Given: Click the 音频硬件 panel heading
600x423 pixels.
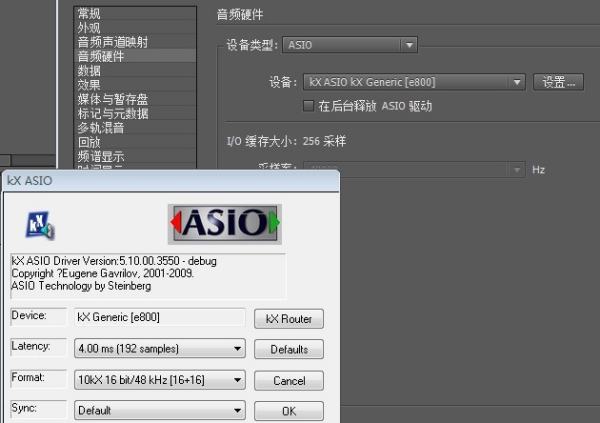Looking at the screenshot, I should click(240, 15).
